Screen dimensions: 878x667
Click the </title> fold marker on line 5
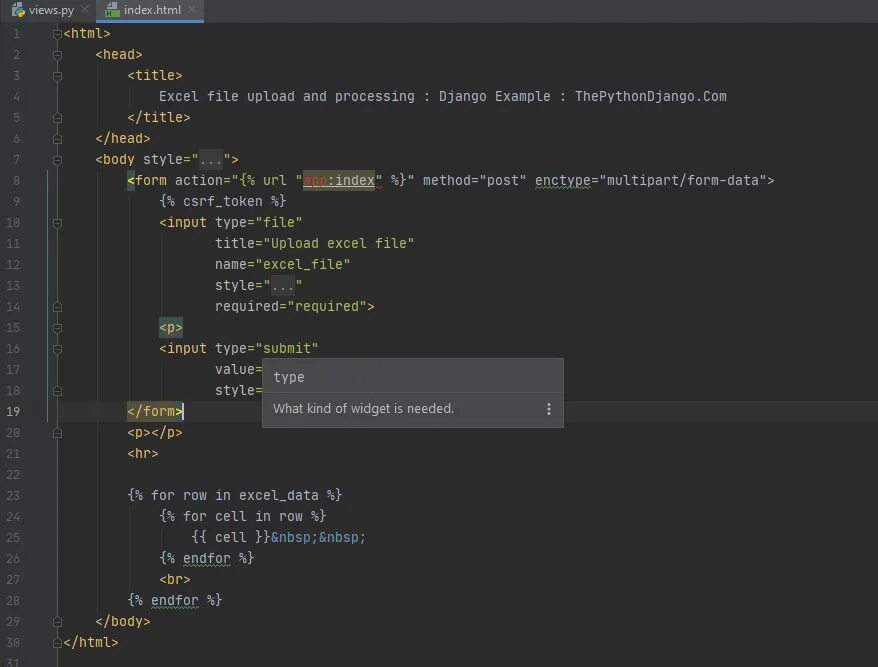click(57, 118)
